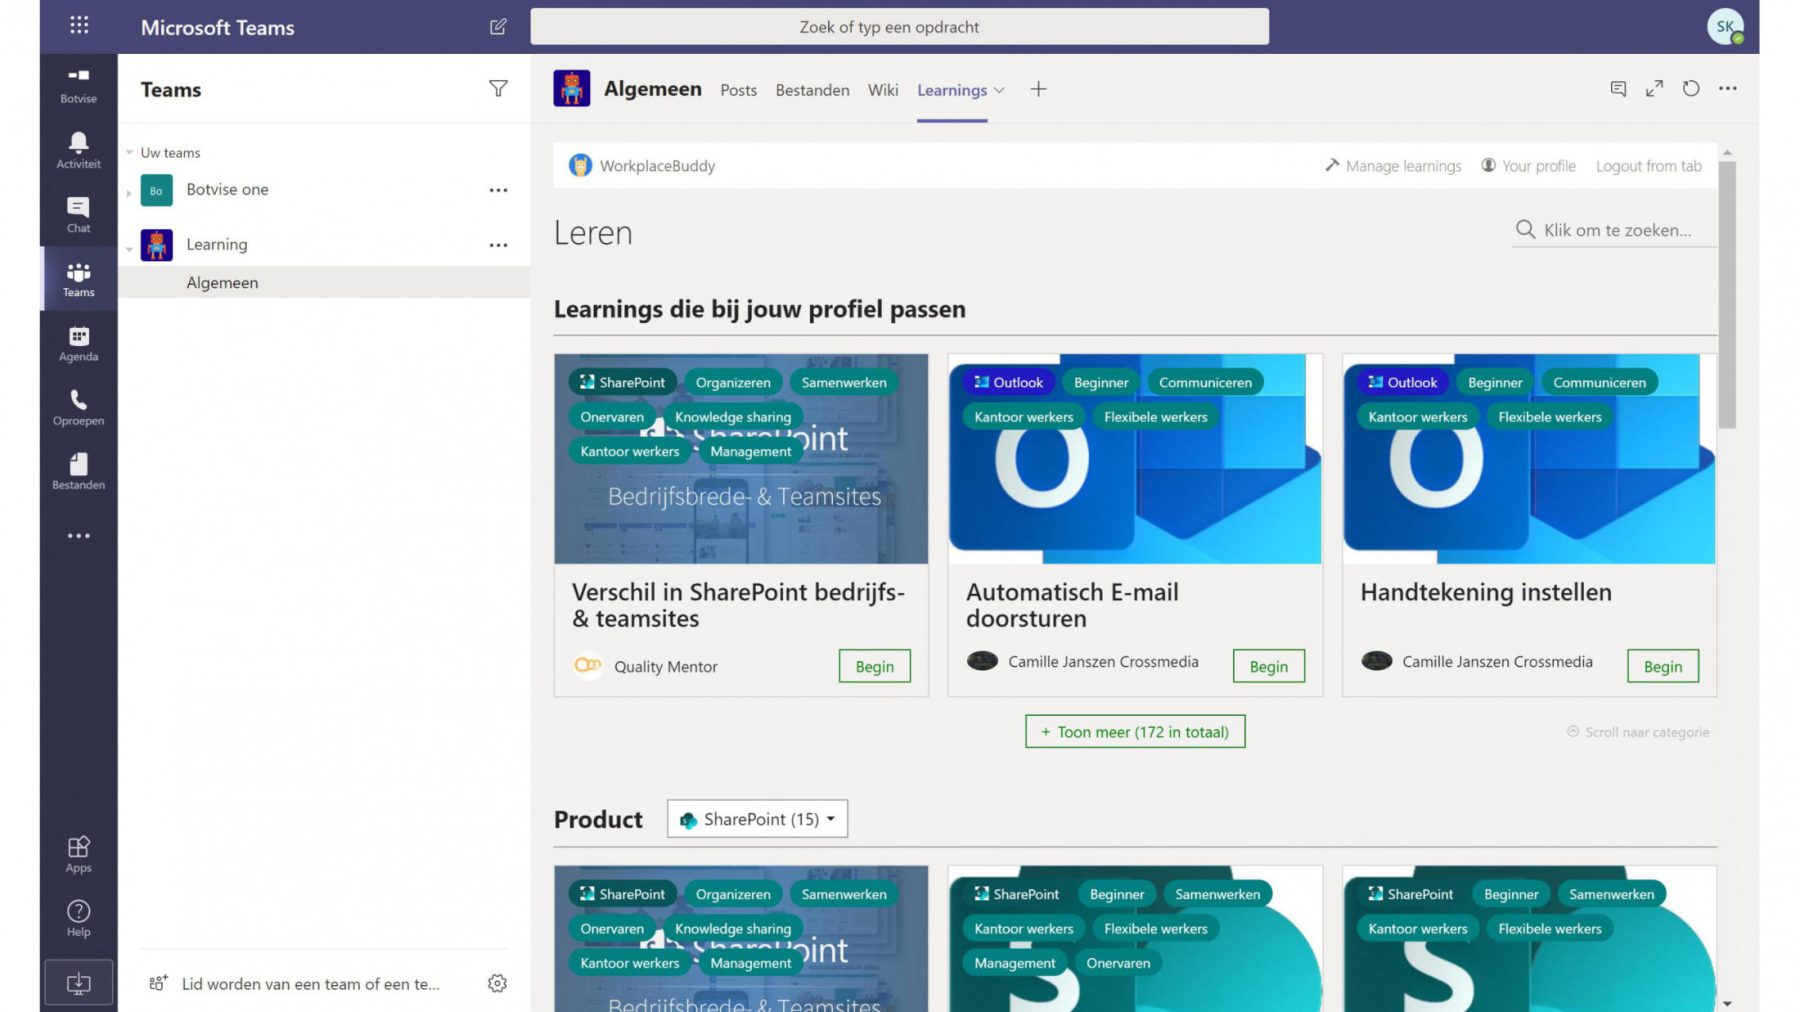Viewport: 1800px width, 1012px height.
Task: Open Apps store in left rail
Action: coord(78,854)
